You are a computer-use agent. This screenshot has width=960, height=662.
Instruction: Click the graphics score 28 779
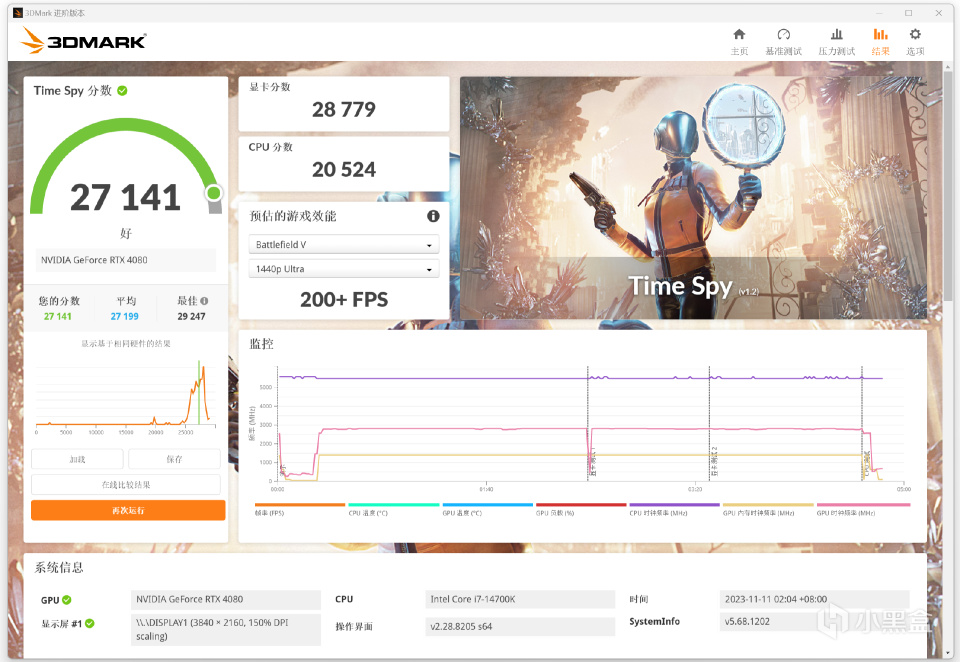pyautogui.click(x=343, y=110)
